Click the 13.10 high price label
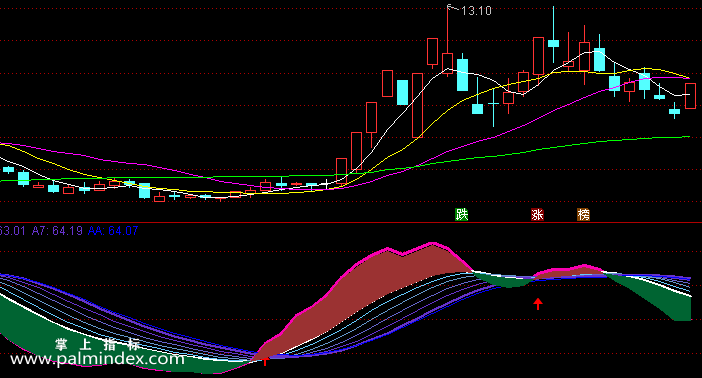The width and height of the screenshot is (702, 378). point(476,11)
